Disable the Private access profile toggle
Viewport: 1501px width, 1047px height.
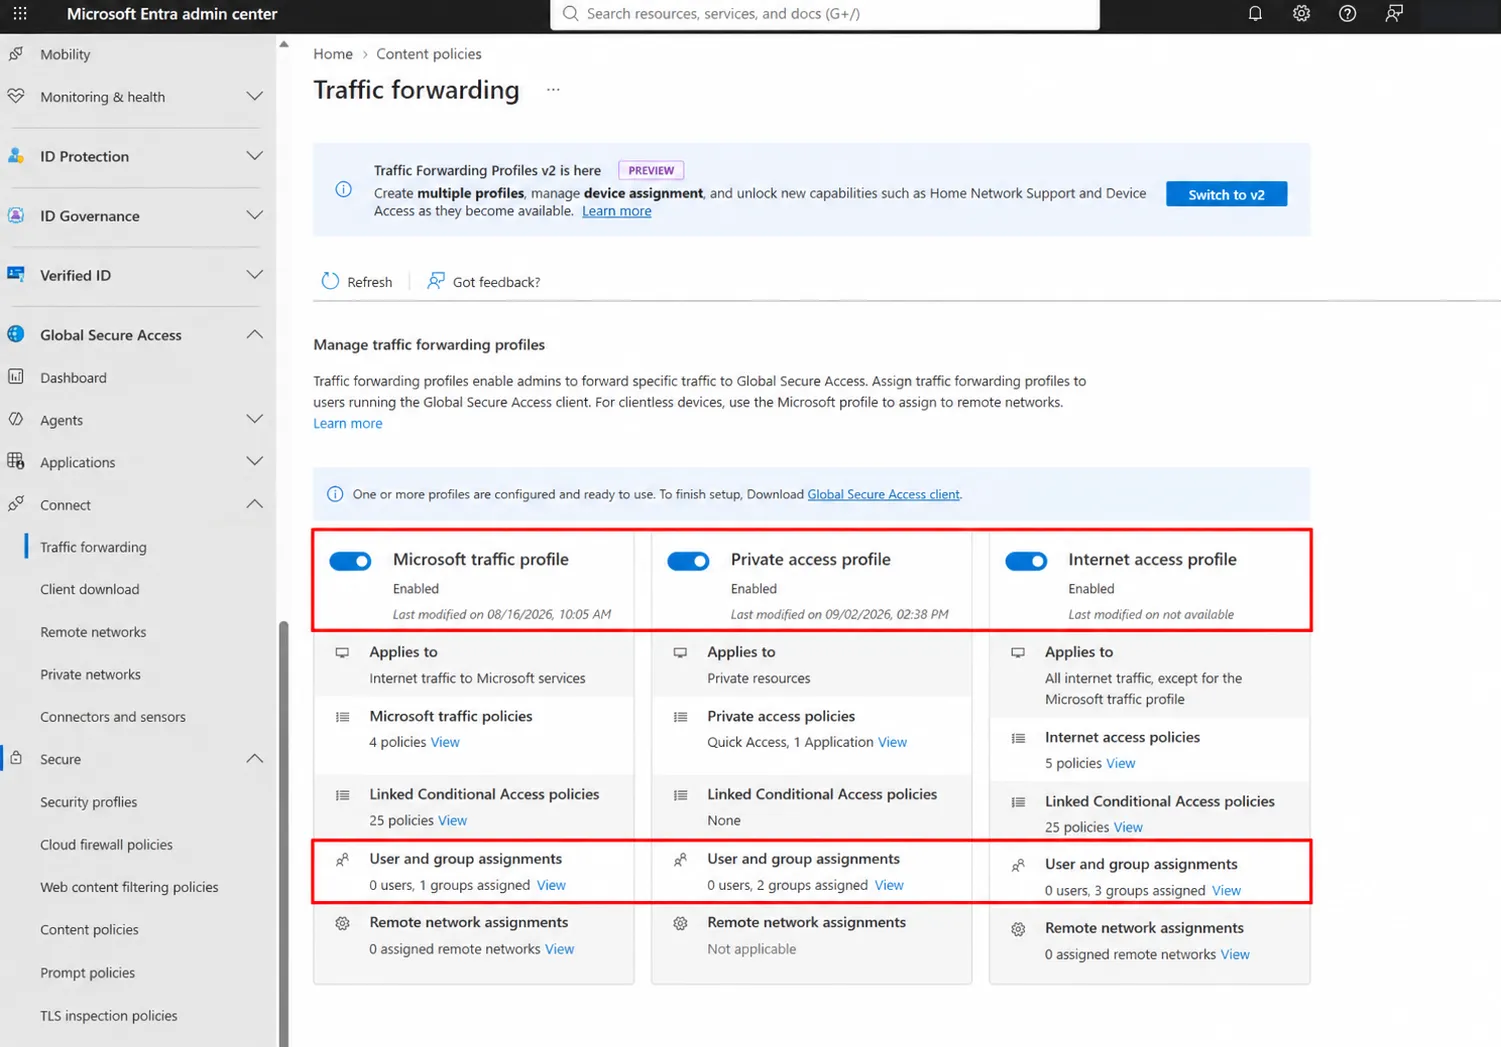tap(688, 561)
